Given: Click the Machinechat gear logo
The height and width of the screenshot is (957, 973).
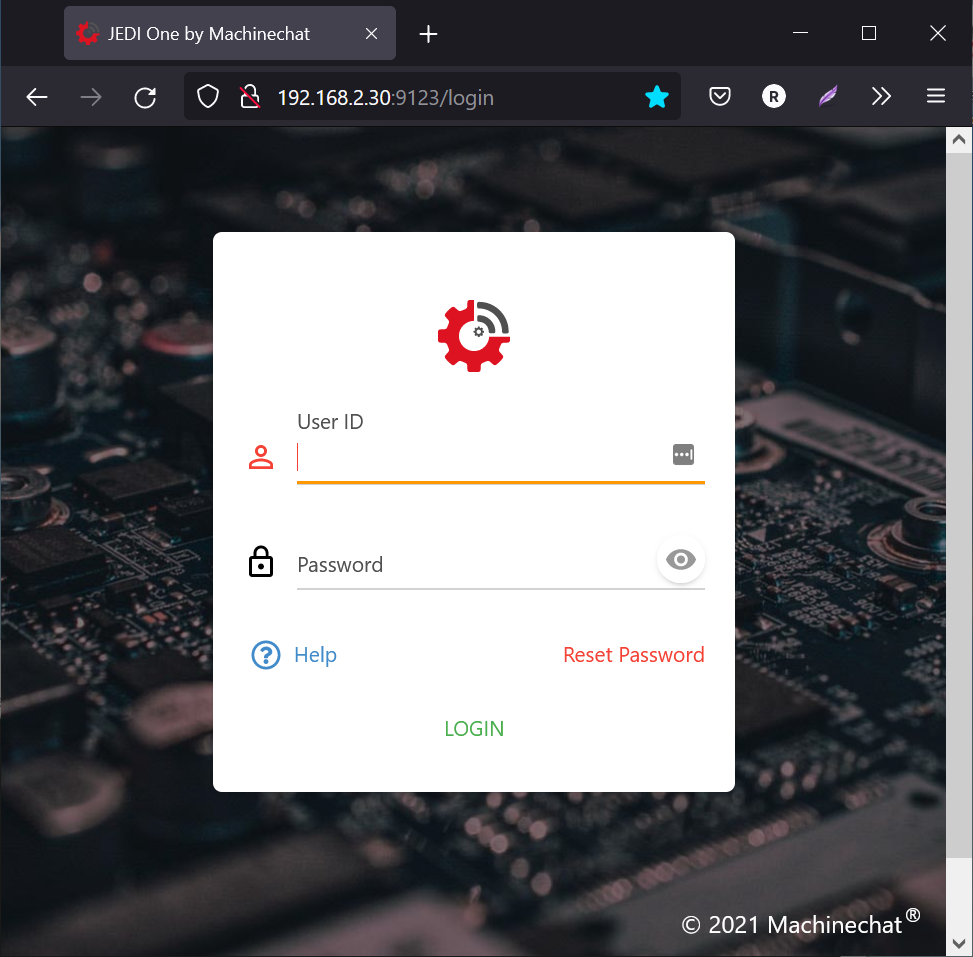Looking at the screenshot, I should point(474,336).
